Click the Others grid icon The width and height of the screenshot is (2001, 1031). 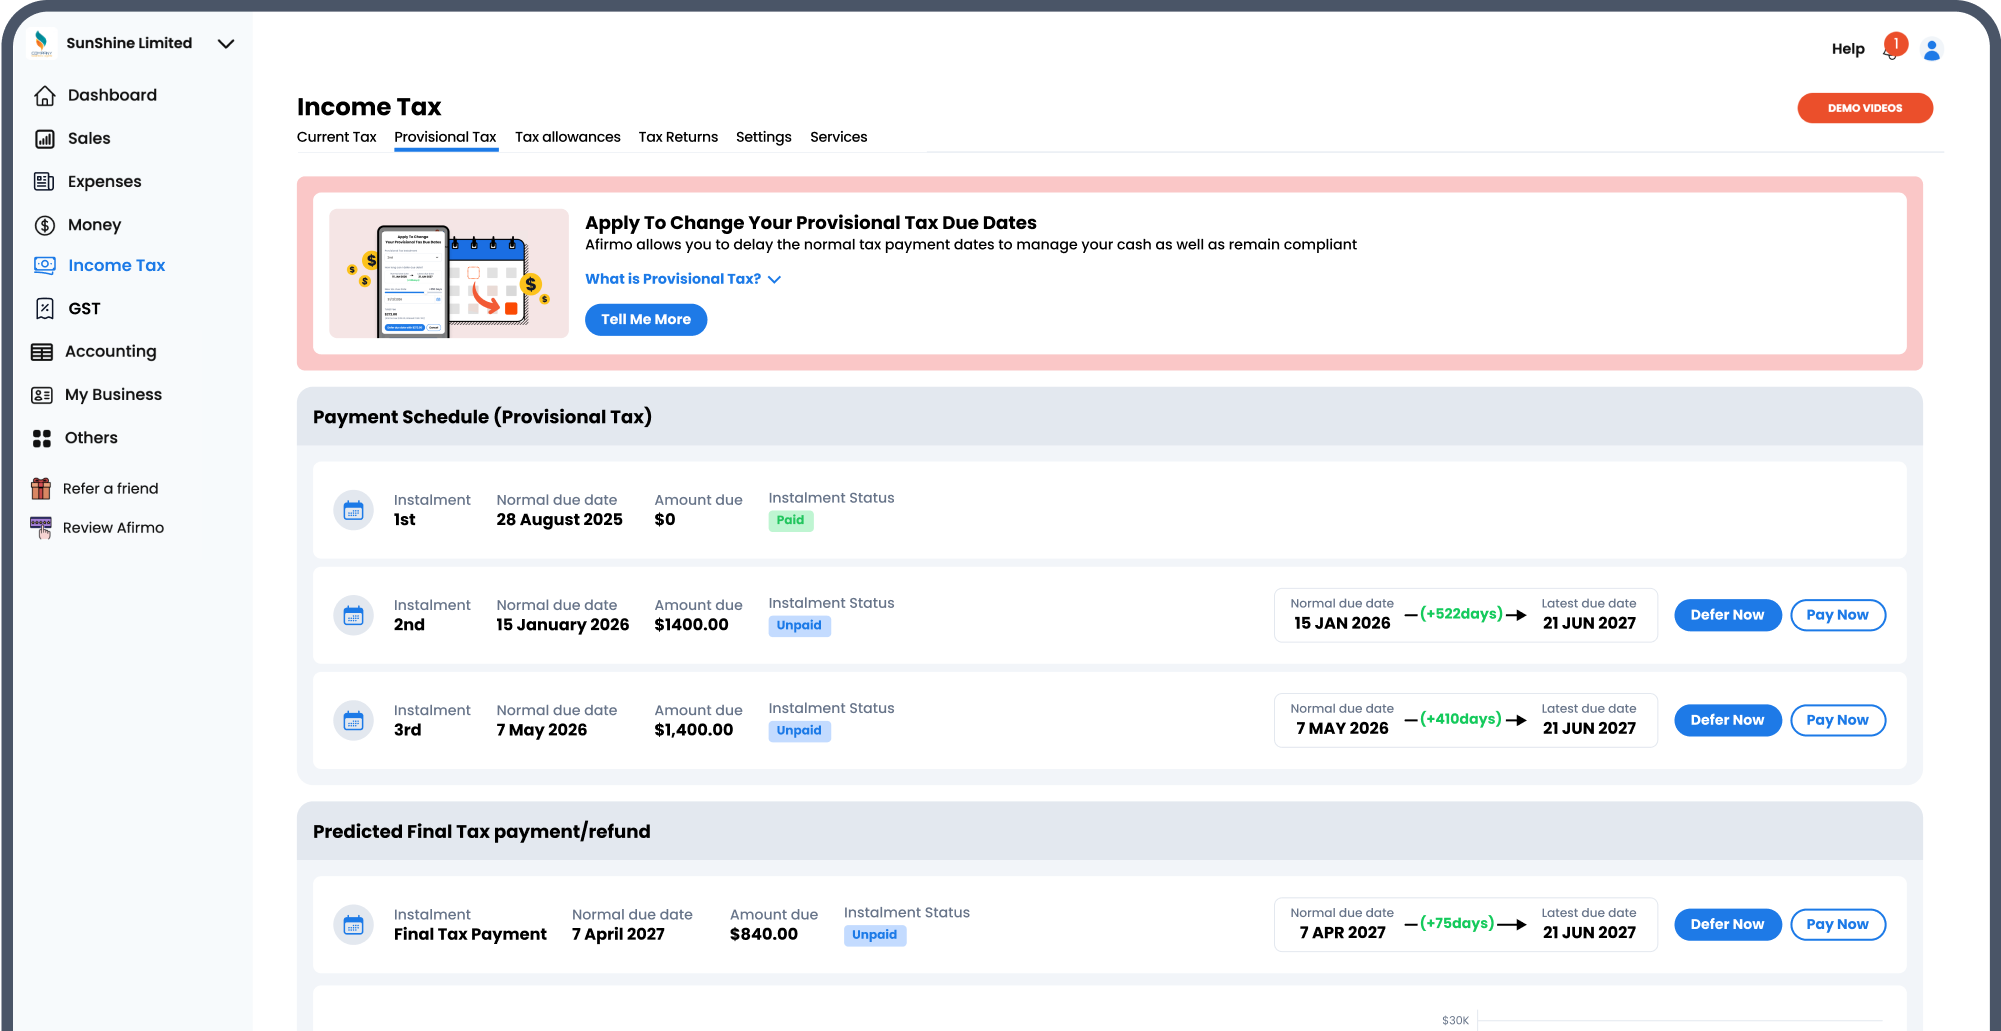tap(42, 439)
